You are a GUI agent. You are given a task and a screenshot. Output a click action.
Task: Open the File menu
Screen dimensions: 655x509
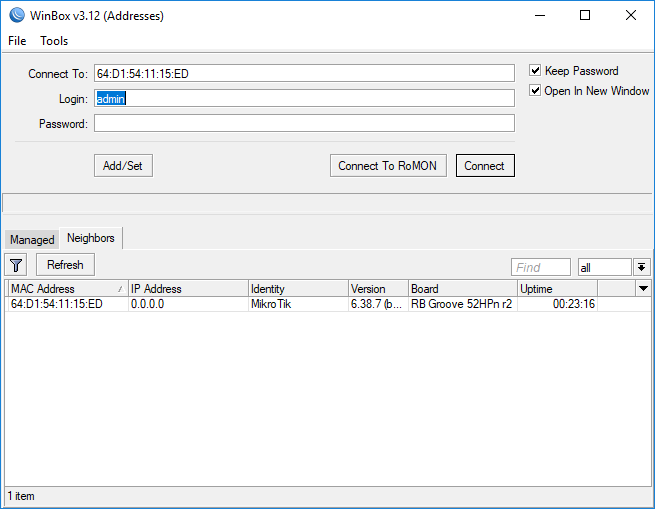(x=17, y=41)
